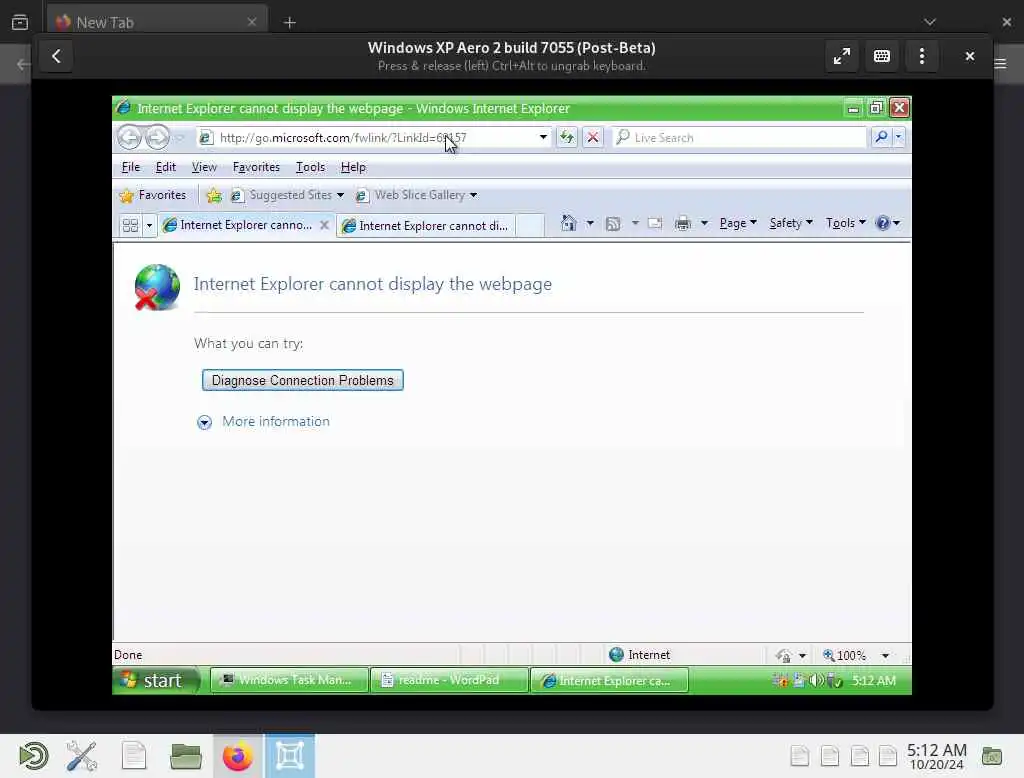
Task: Click in the address bar URL field
Action: [x=374, y=138]
